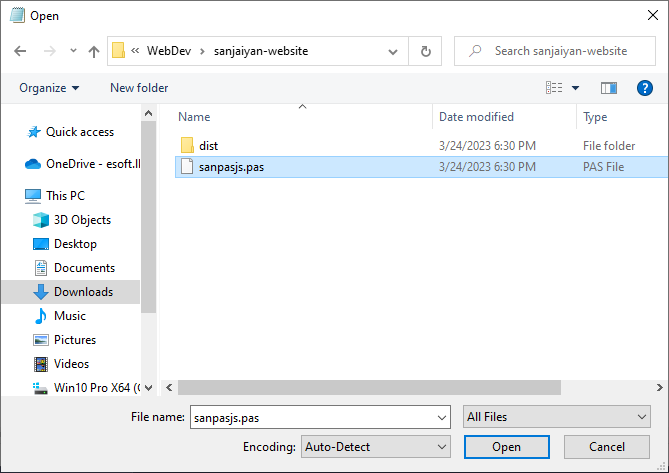Click New folder in the toolbar
The width and height of the screenshot is (669, 473).
pyautogui.click(x=139, y=88)
